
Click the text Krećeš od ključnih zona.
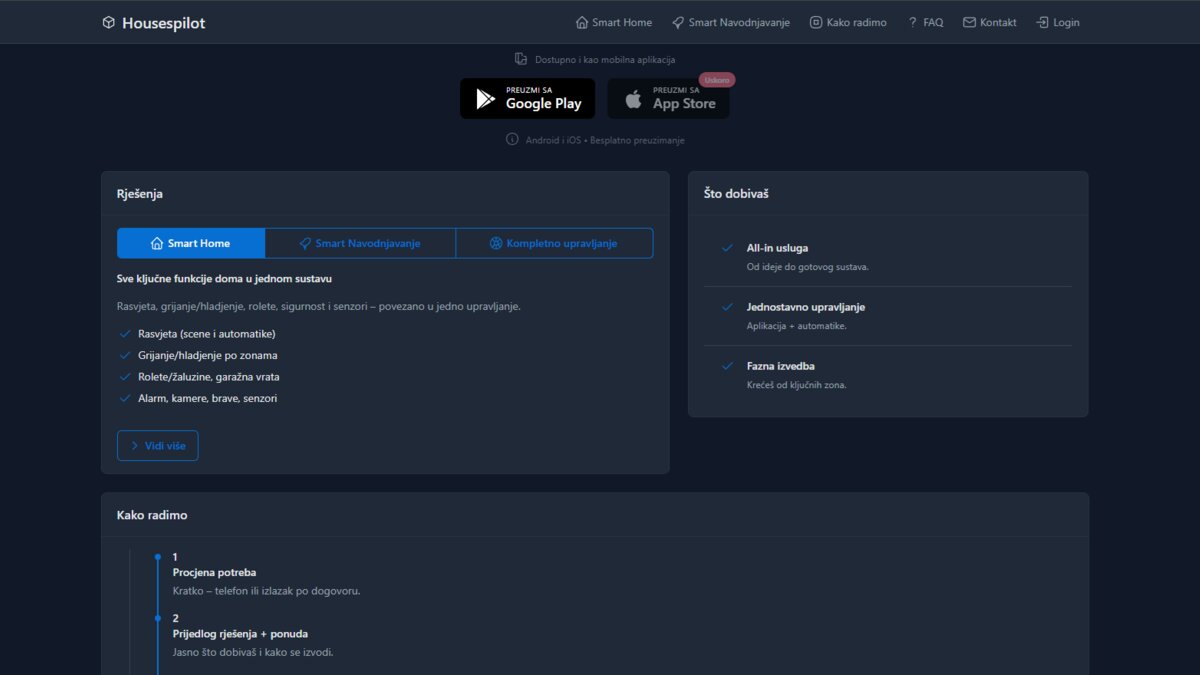pyautogui.click(x=796, y=385)
